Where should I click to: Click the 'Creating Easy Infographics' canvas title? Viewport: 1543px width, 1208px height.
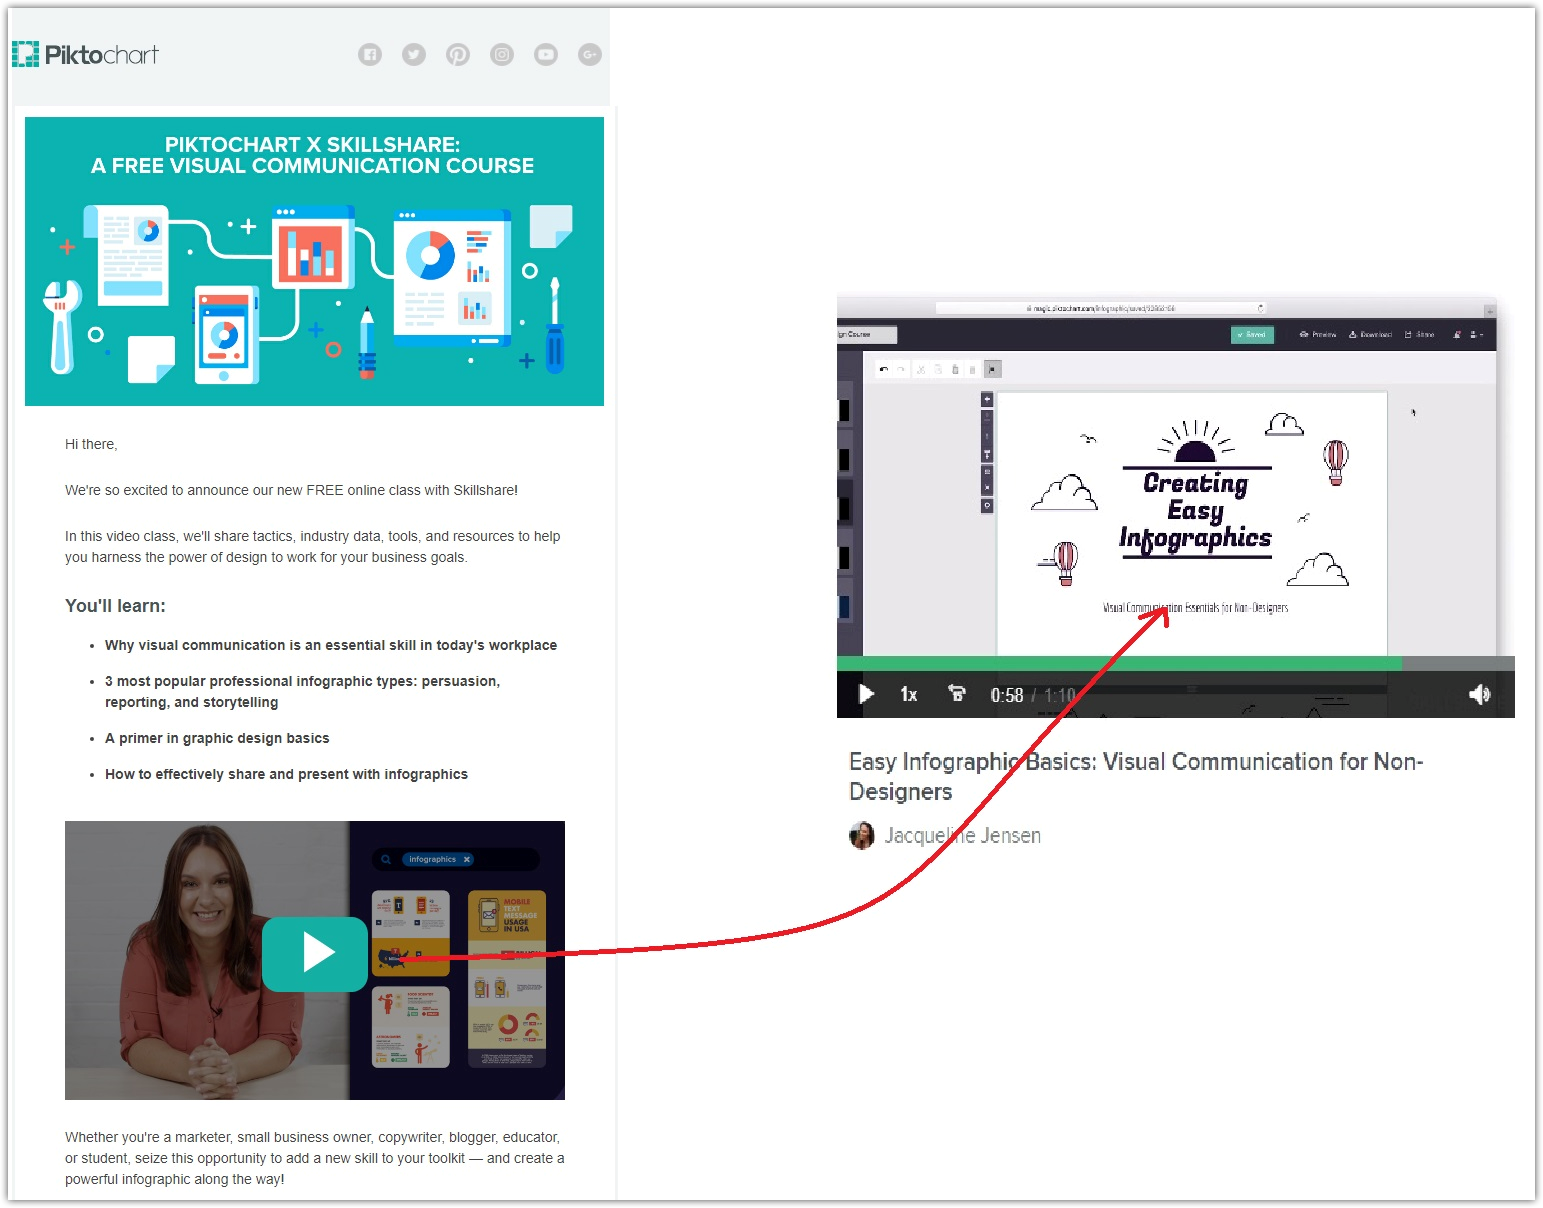[1196, 511]
